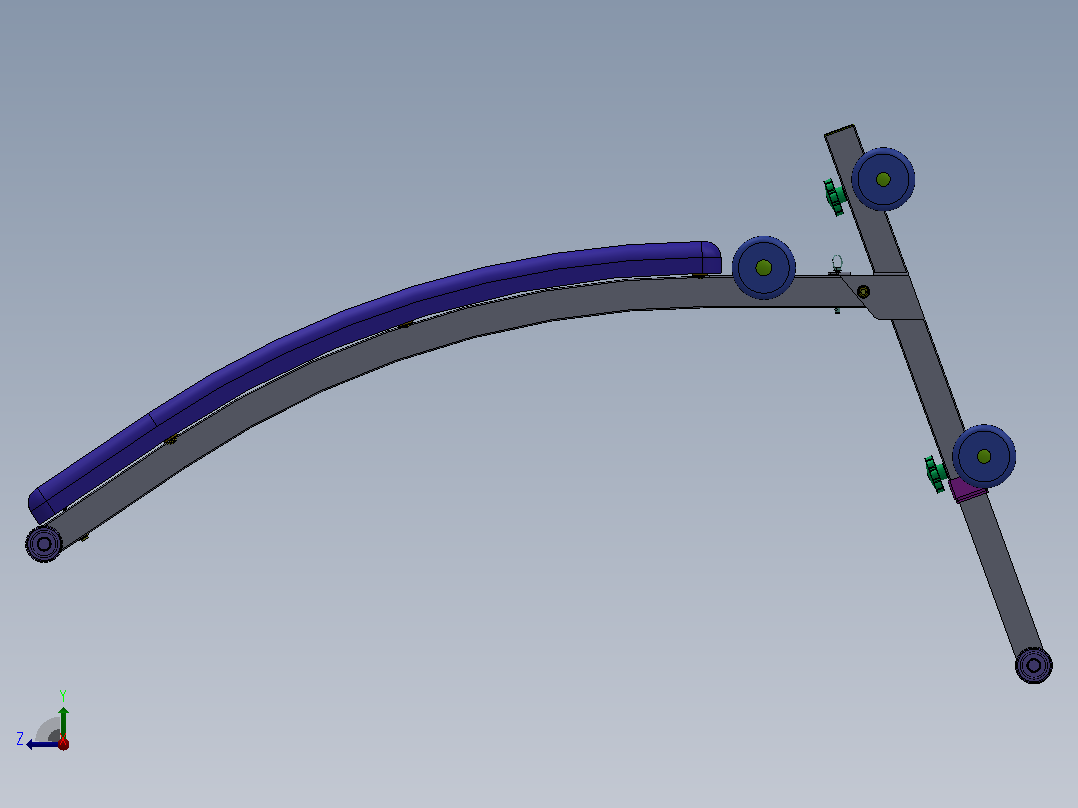Image resolution: width=1078 pixels, height=808 pixels.
Task: Select the lowest blue foam roller on the leg
Action: [984, 457]
